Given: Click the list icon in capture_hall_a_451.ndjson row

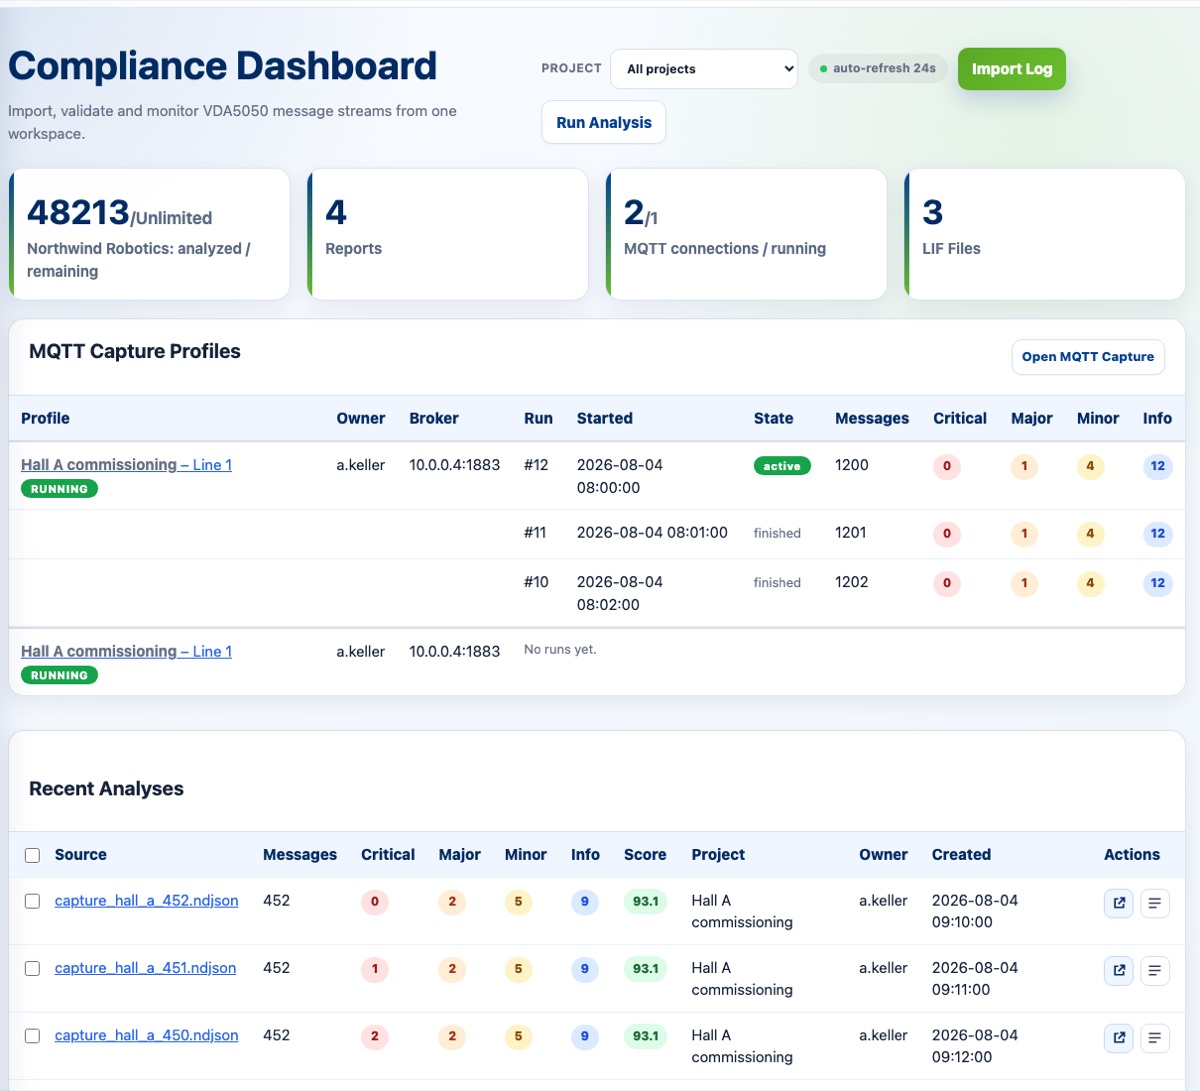Looking at the screenshot, I should (x=1155, y=970).
